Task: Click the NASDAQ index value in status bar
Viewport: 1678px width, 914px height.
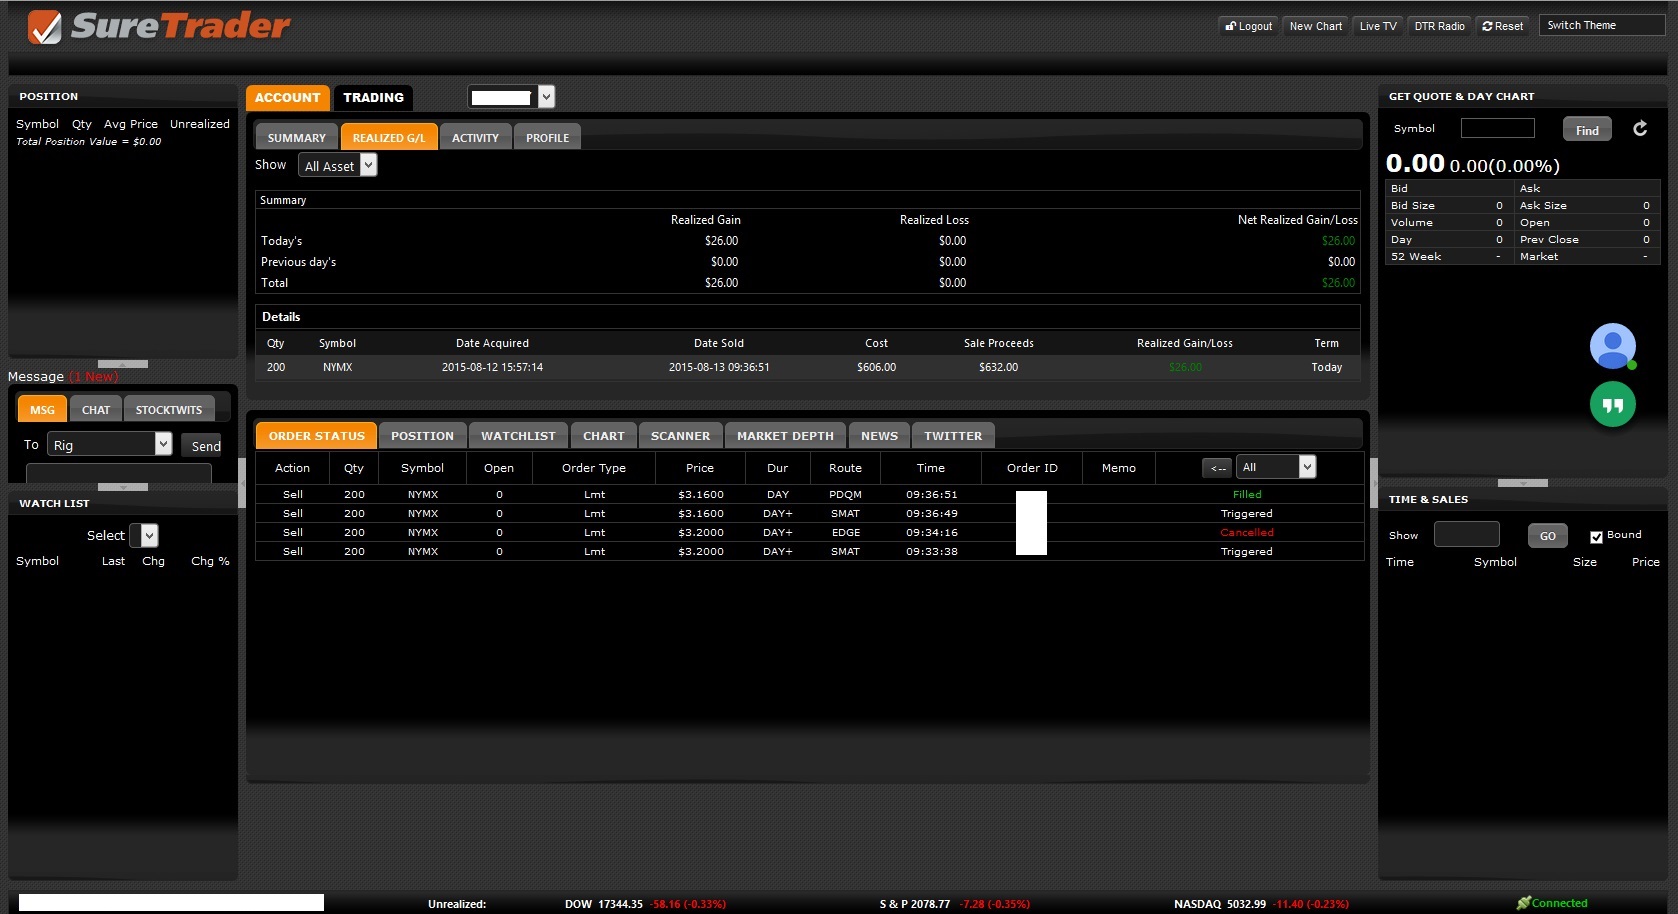Action: [1246, 904]
